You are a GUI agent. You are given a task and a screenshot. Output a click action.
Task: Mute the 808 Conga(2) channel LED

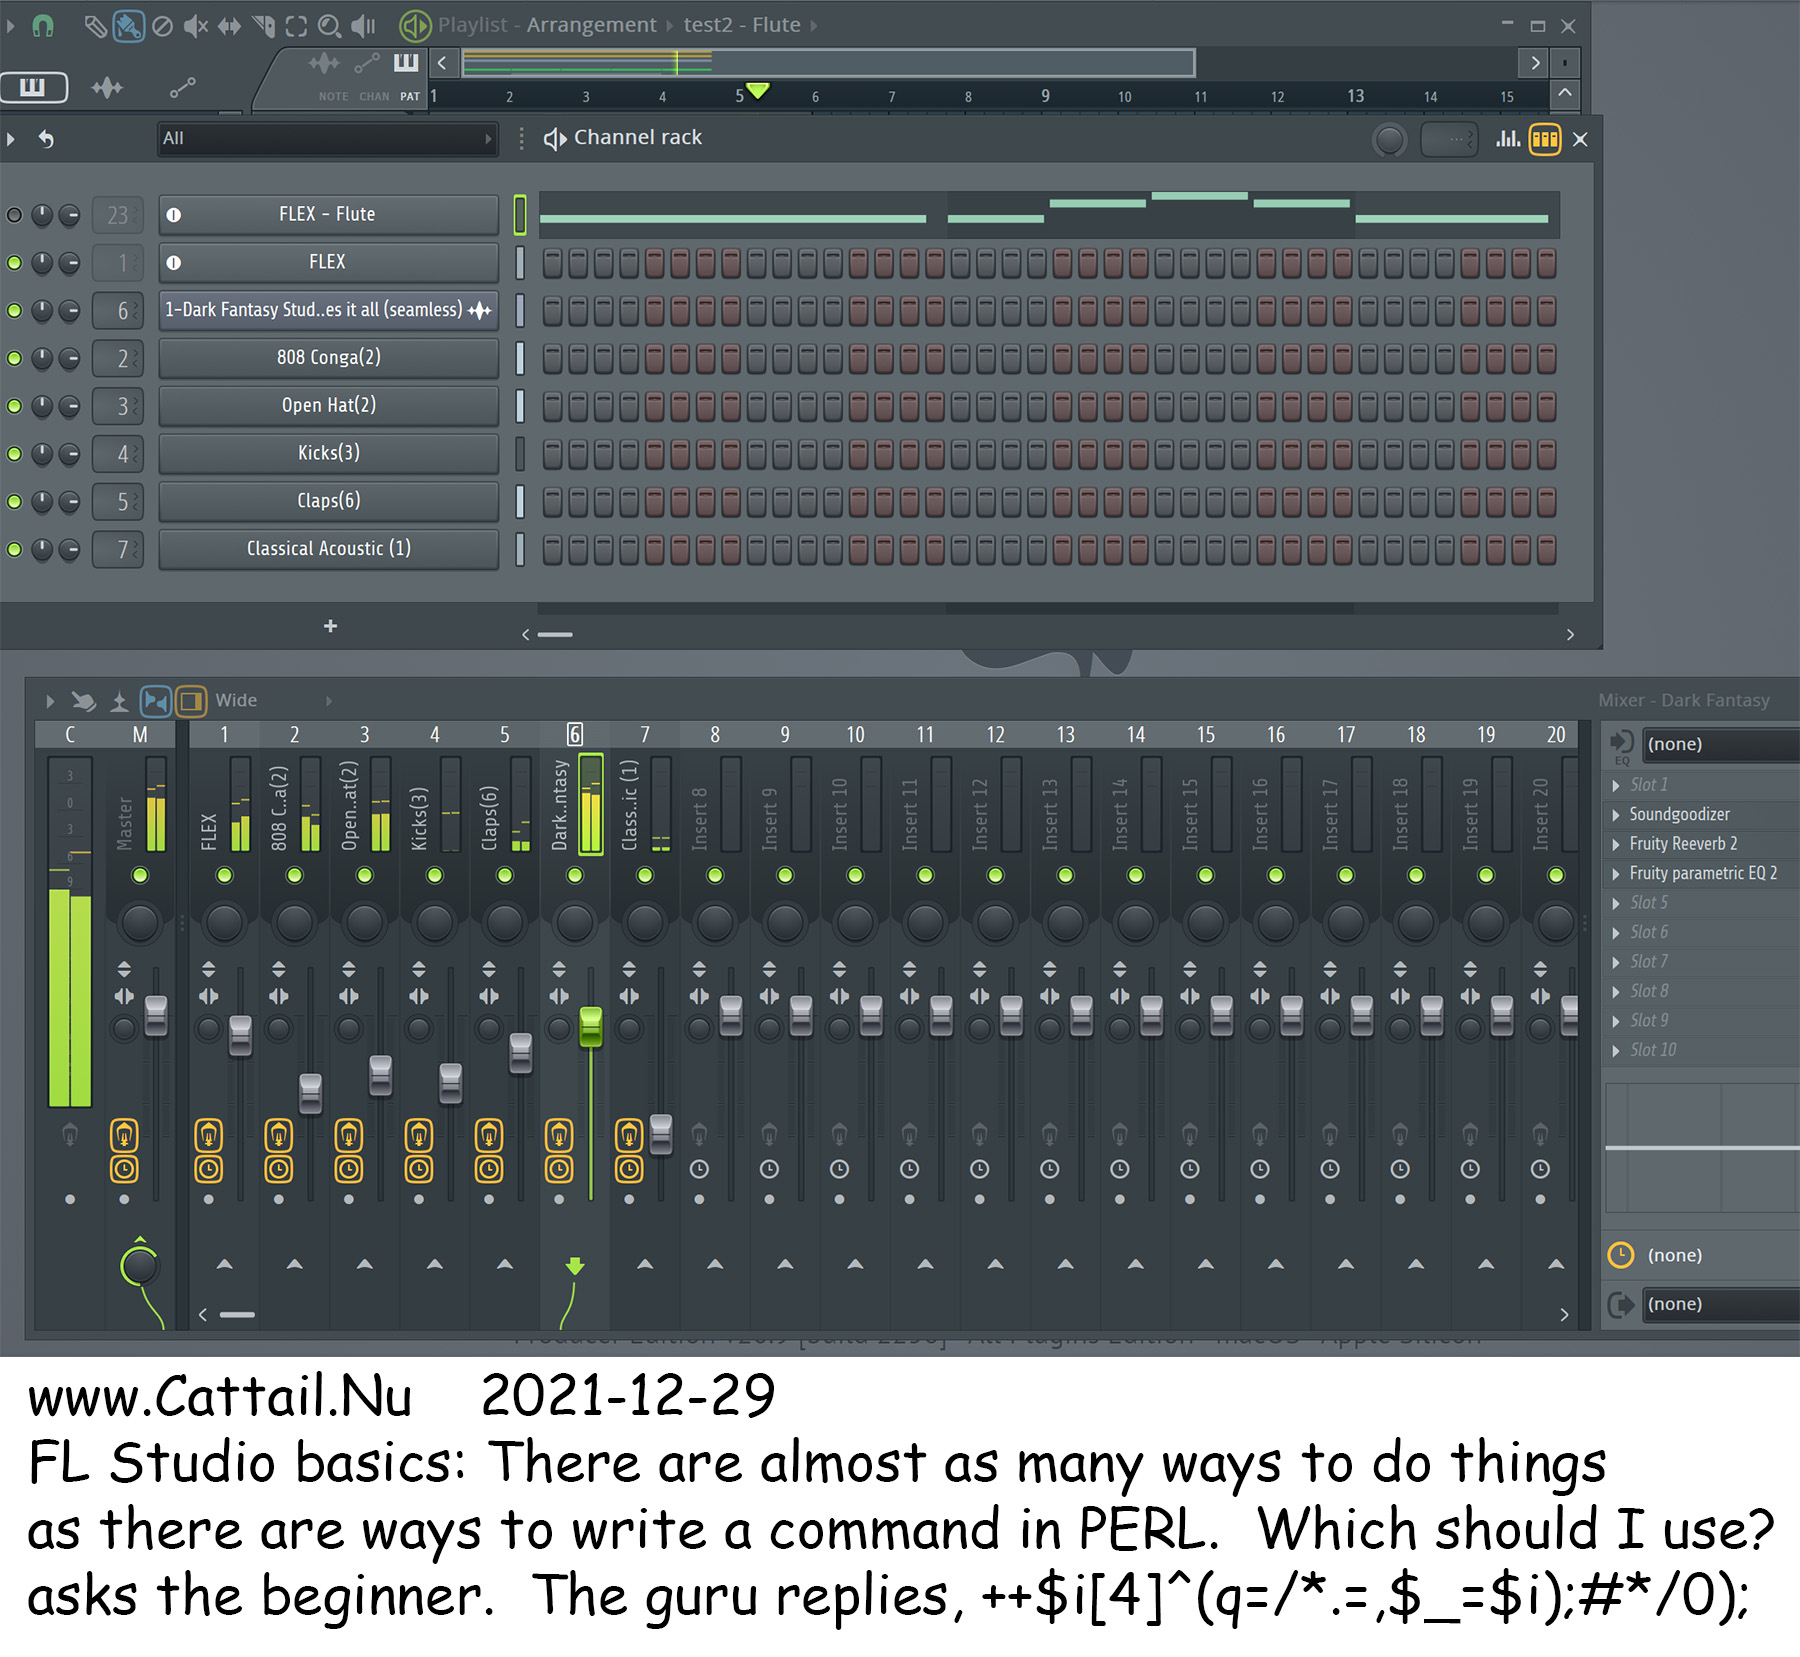pos(14,358)
